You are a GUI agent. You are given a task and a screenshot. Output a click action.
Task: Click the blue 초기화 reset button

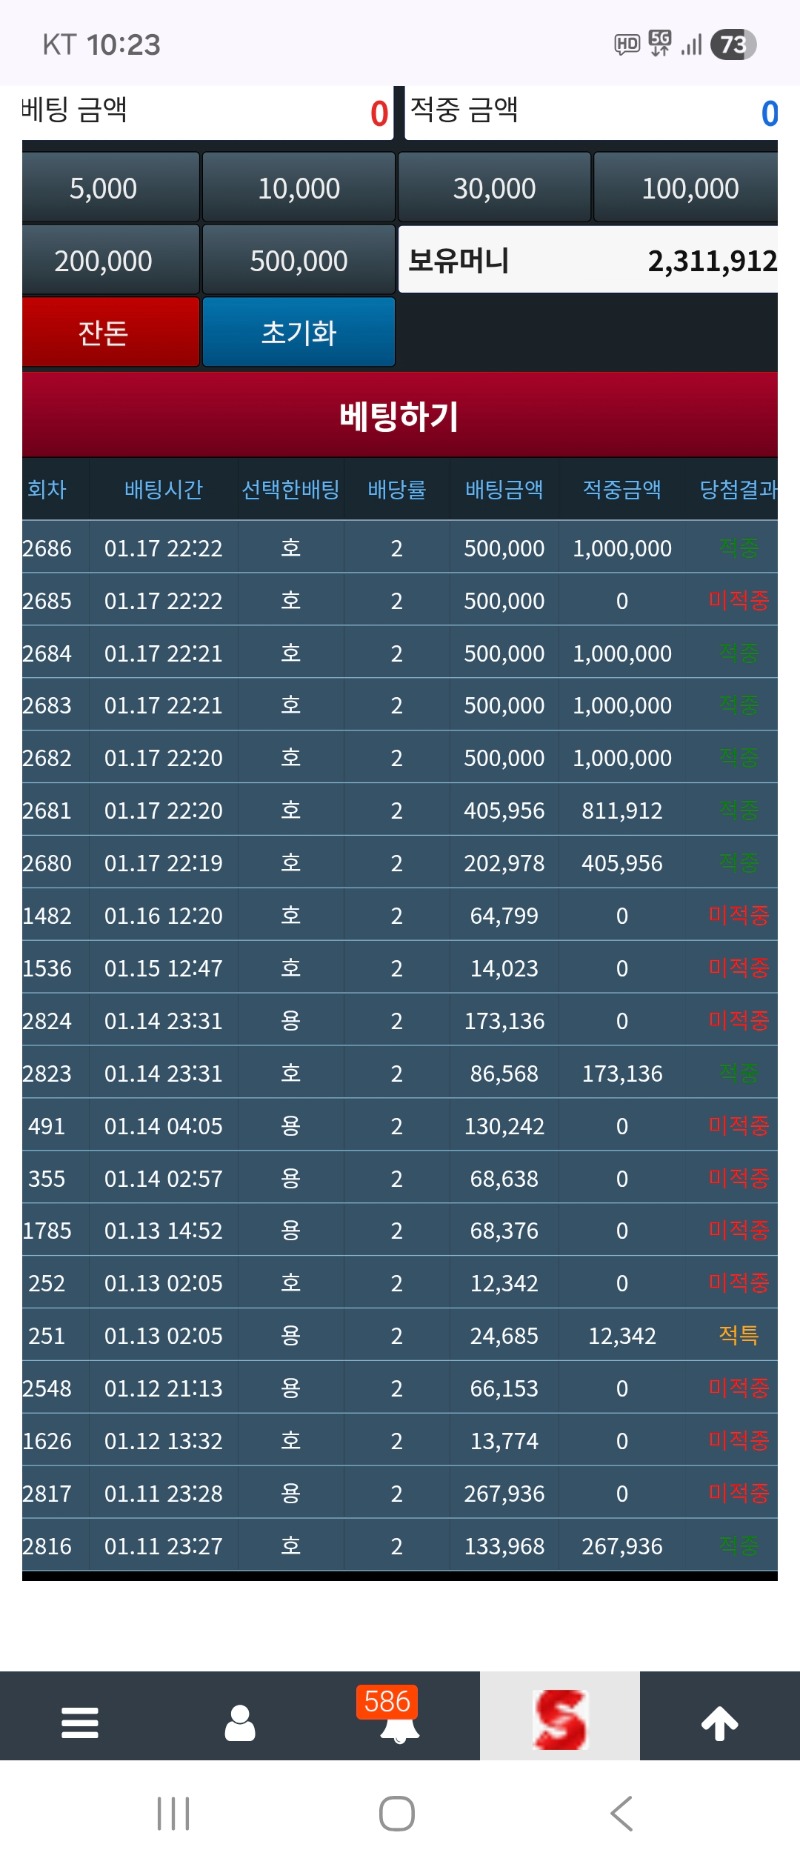pos(298,332)
